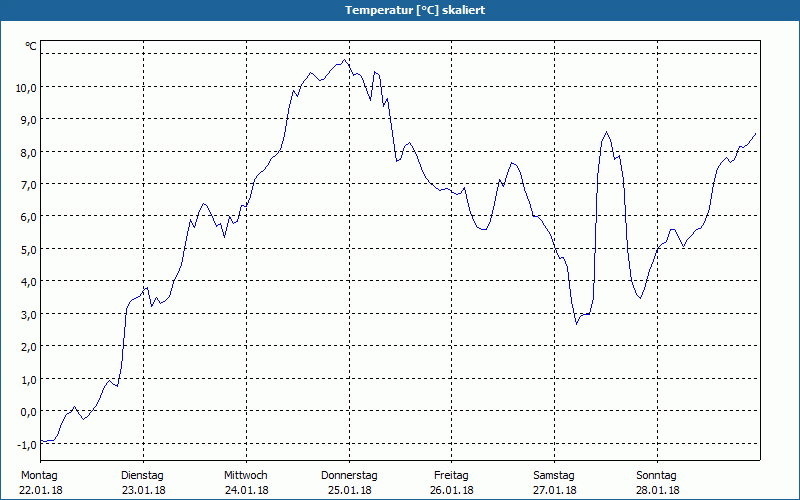Screen dimensions: 800x500
Task: Select the date 22.01.18
Action: (x=41, y=490)
